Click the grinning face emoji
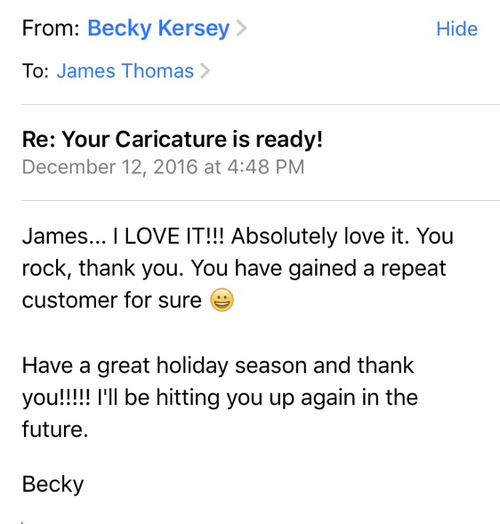 click(222, 299)
